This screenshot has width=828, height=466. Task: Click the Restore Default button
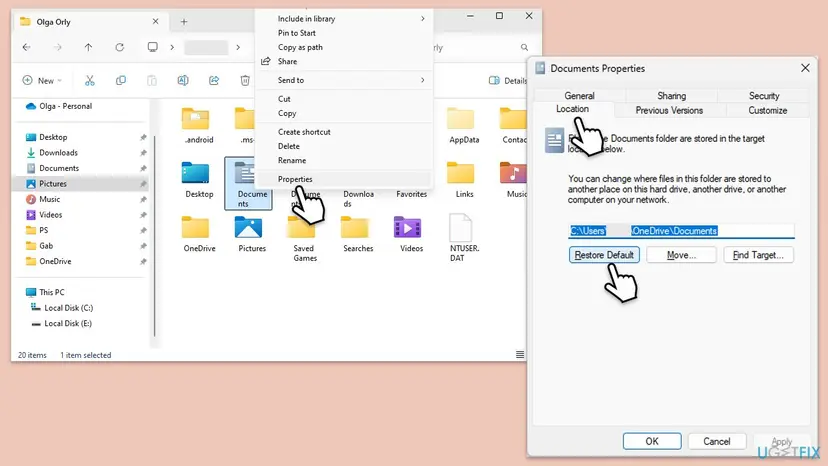coord(604,255)
